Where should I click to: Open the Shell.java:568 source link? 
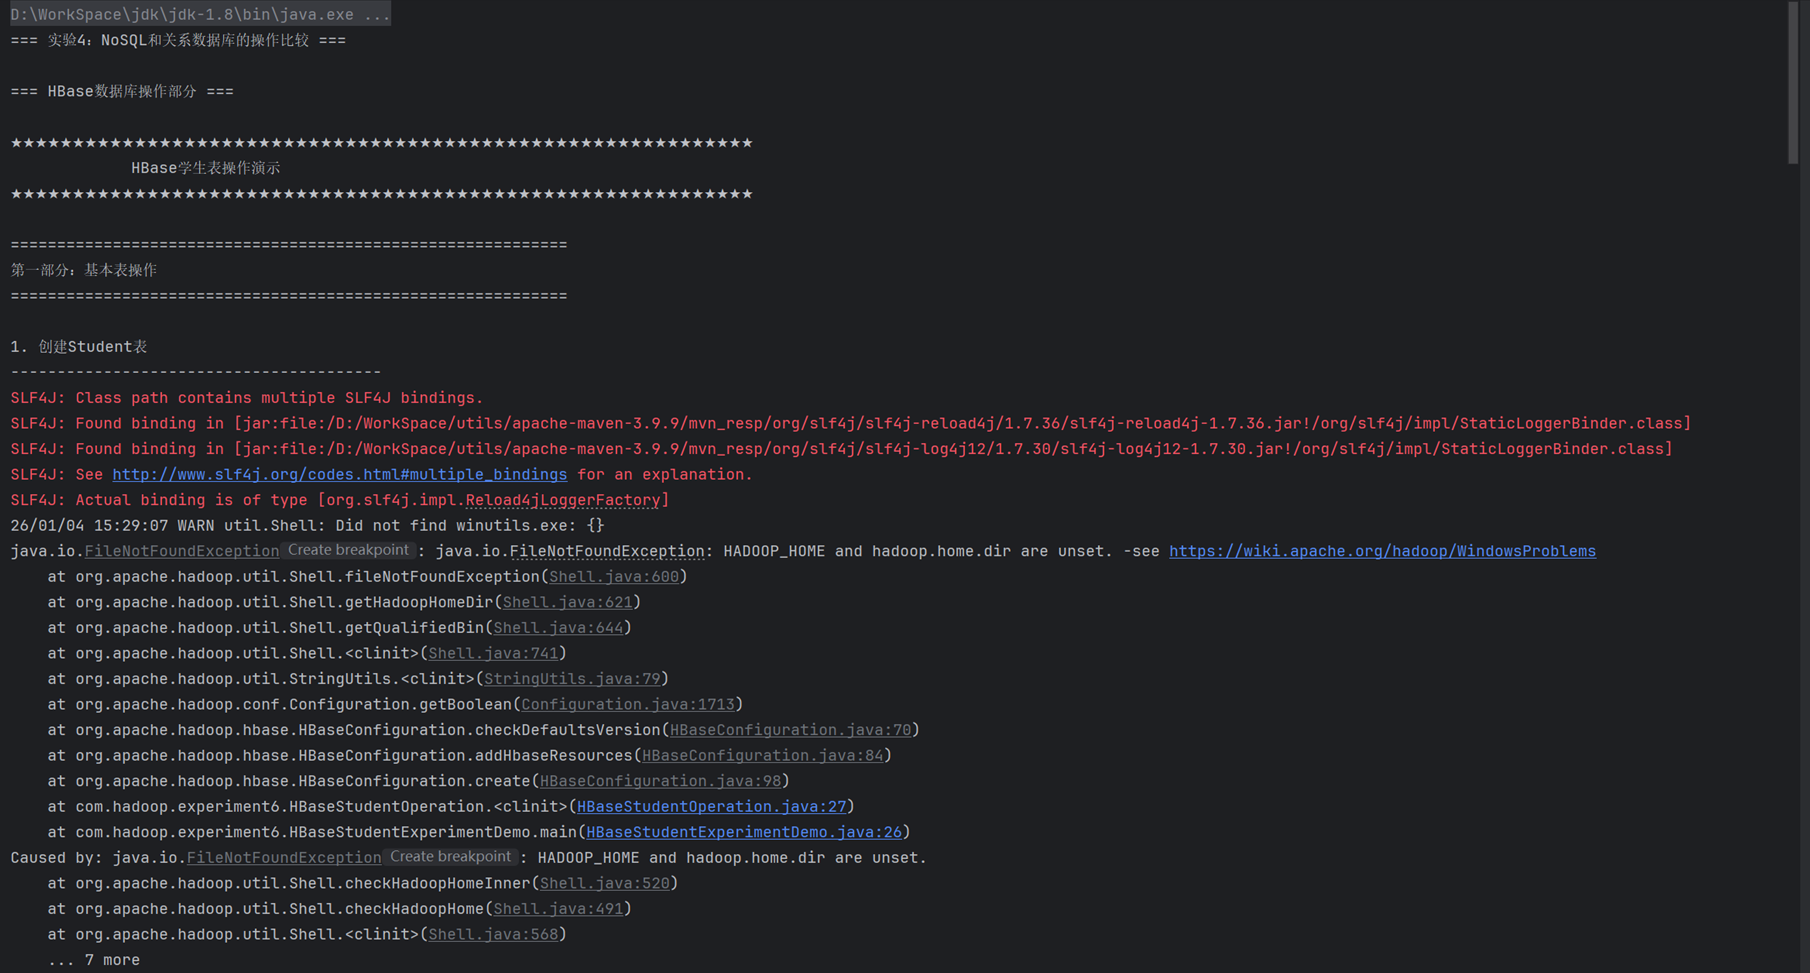[x=493, y=934]
